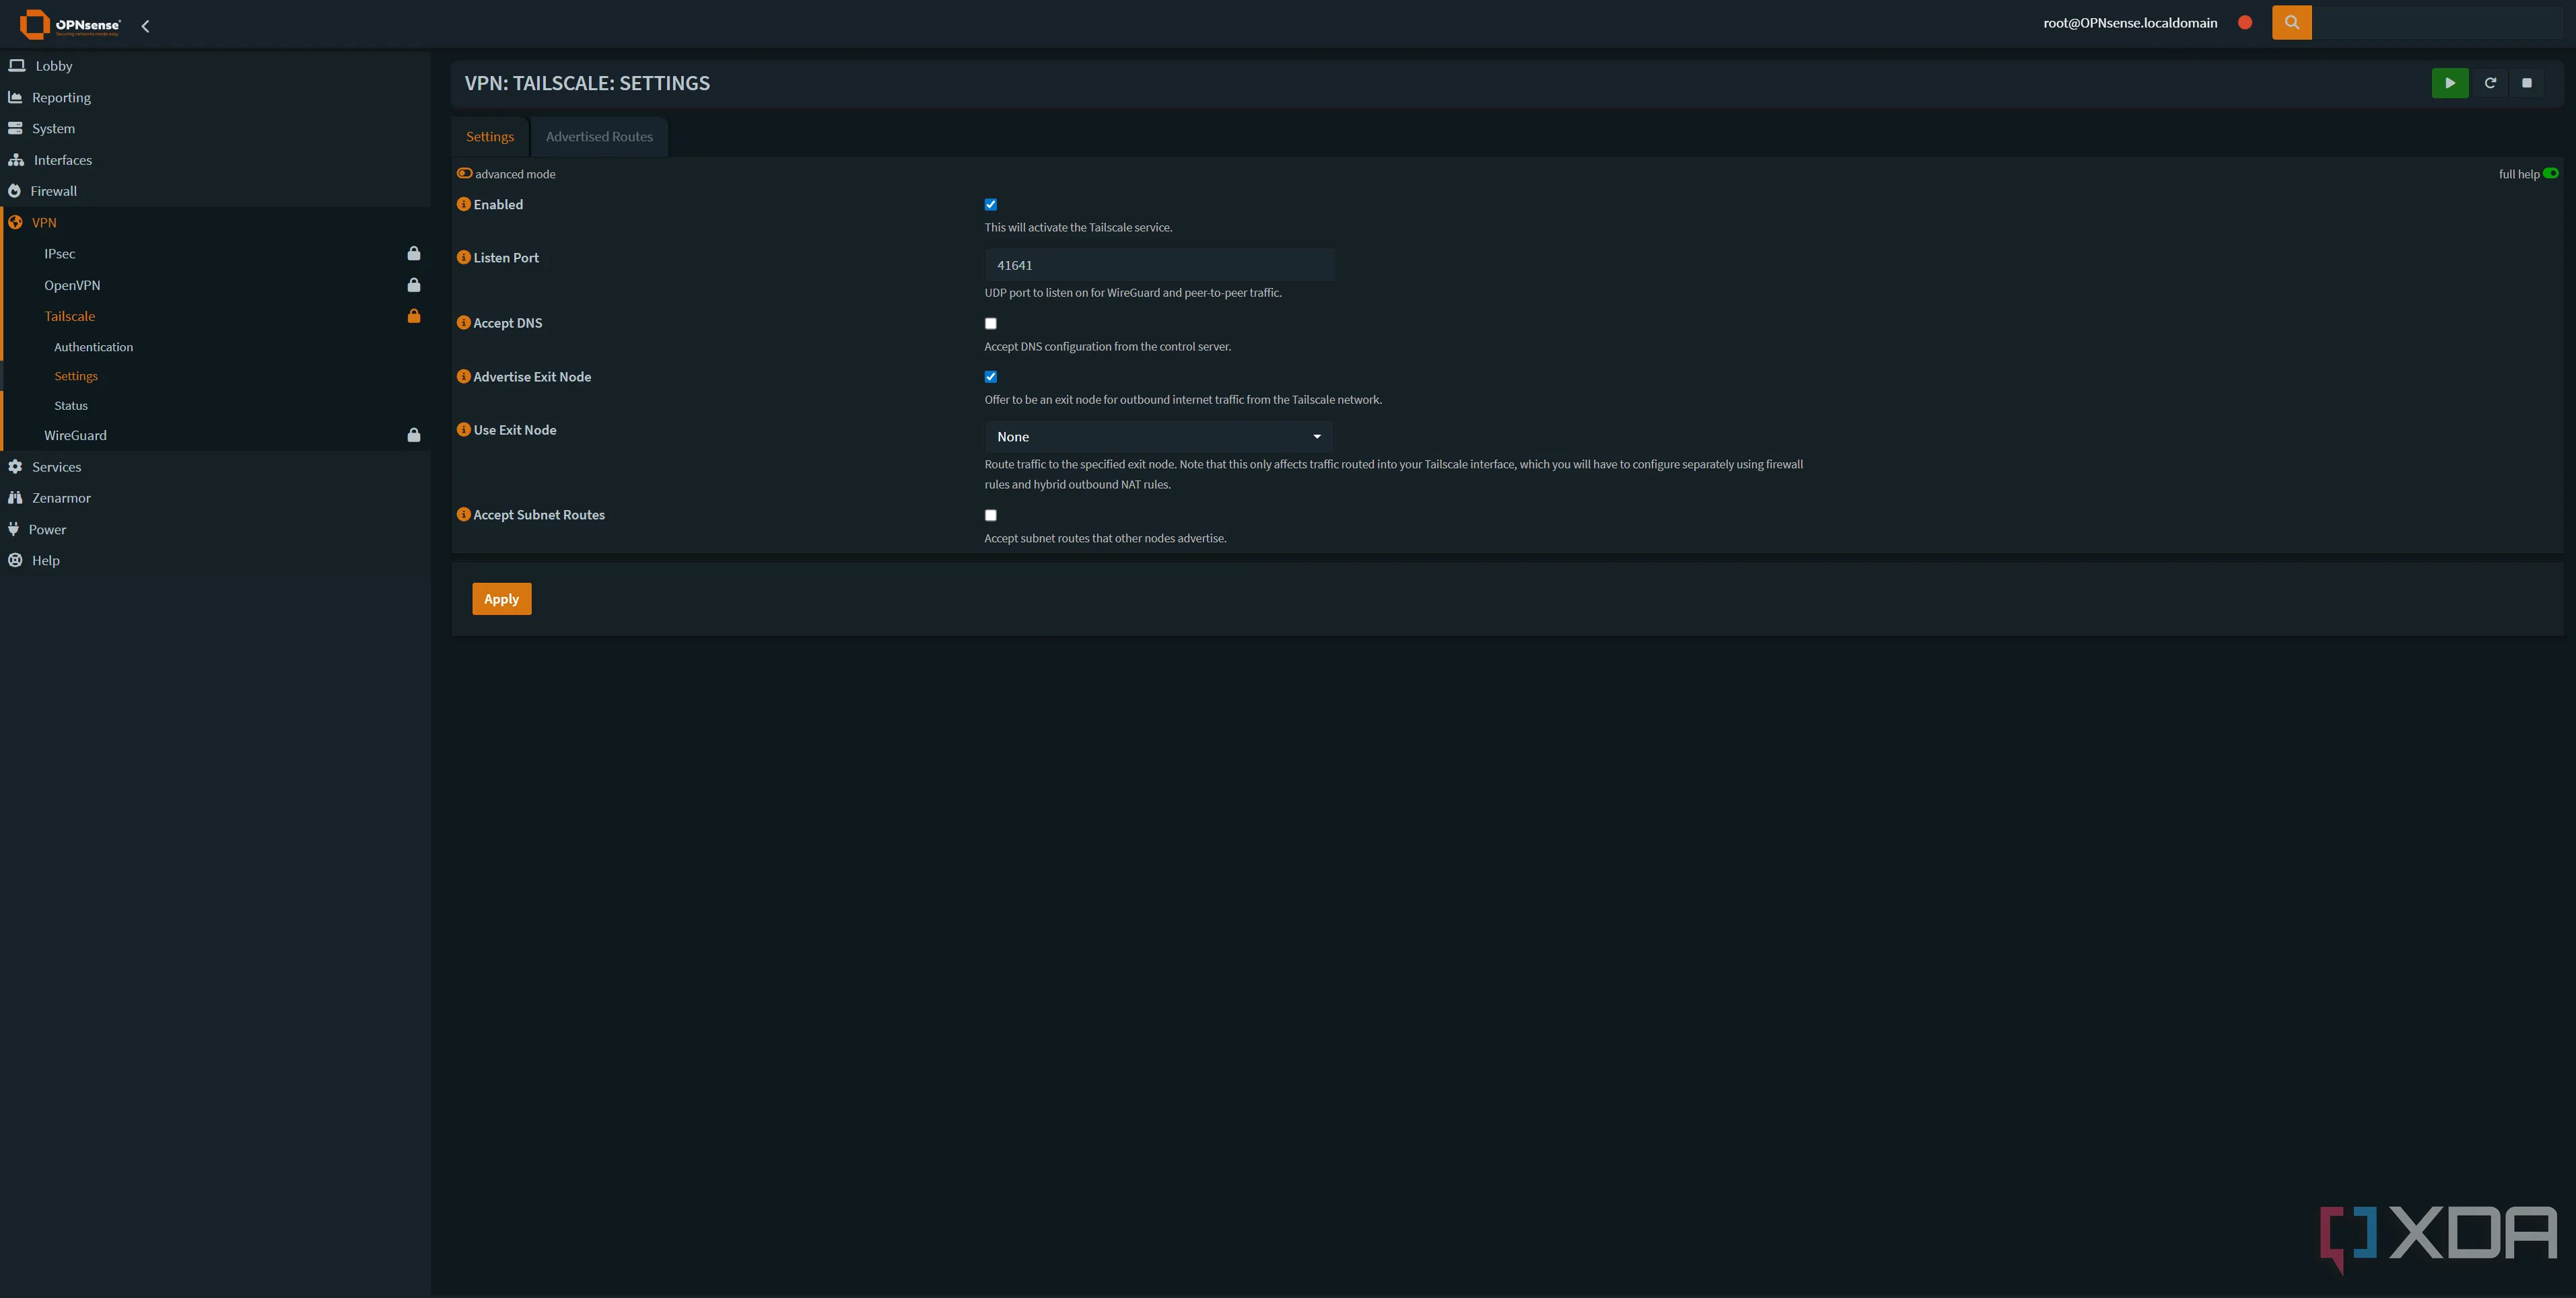Toggle advanced mode switch
The height and width of the screenshot is (1298, 2576).
point(465,173)
